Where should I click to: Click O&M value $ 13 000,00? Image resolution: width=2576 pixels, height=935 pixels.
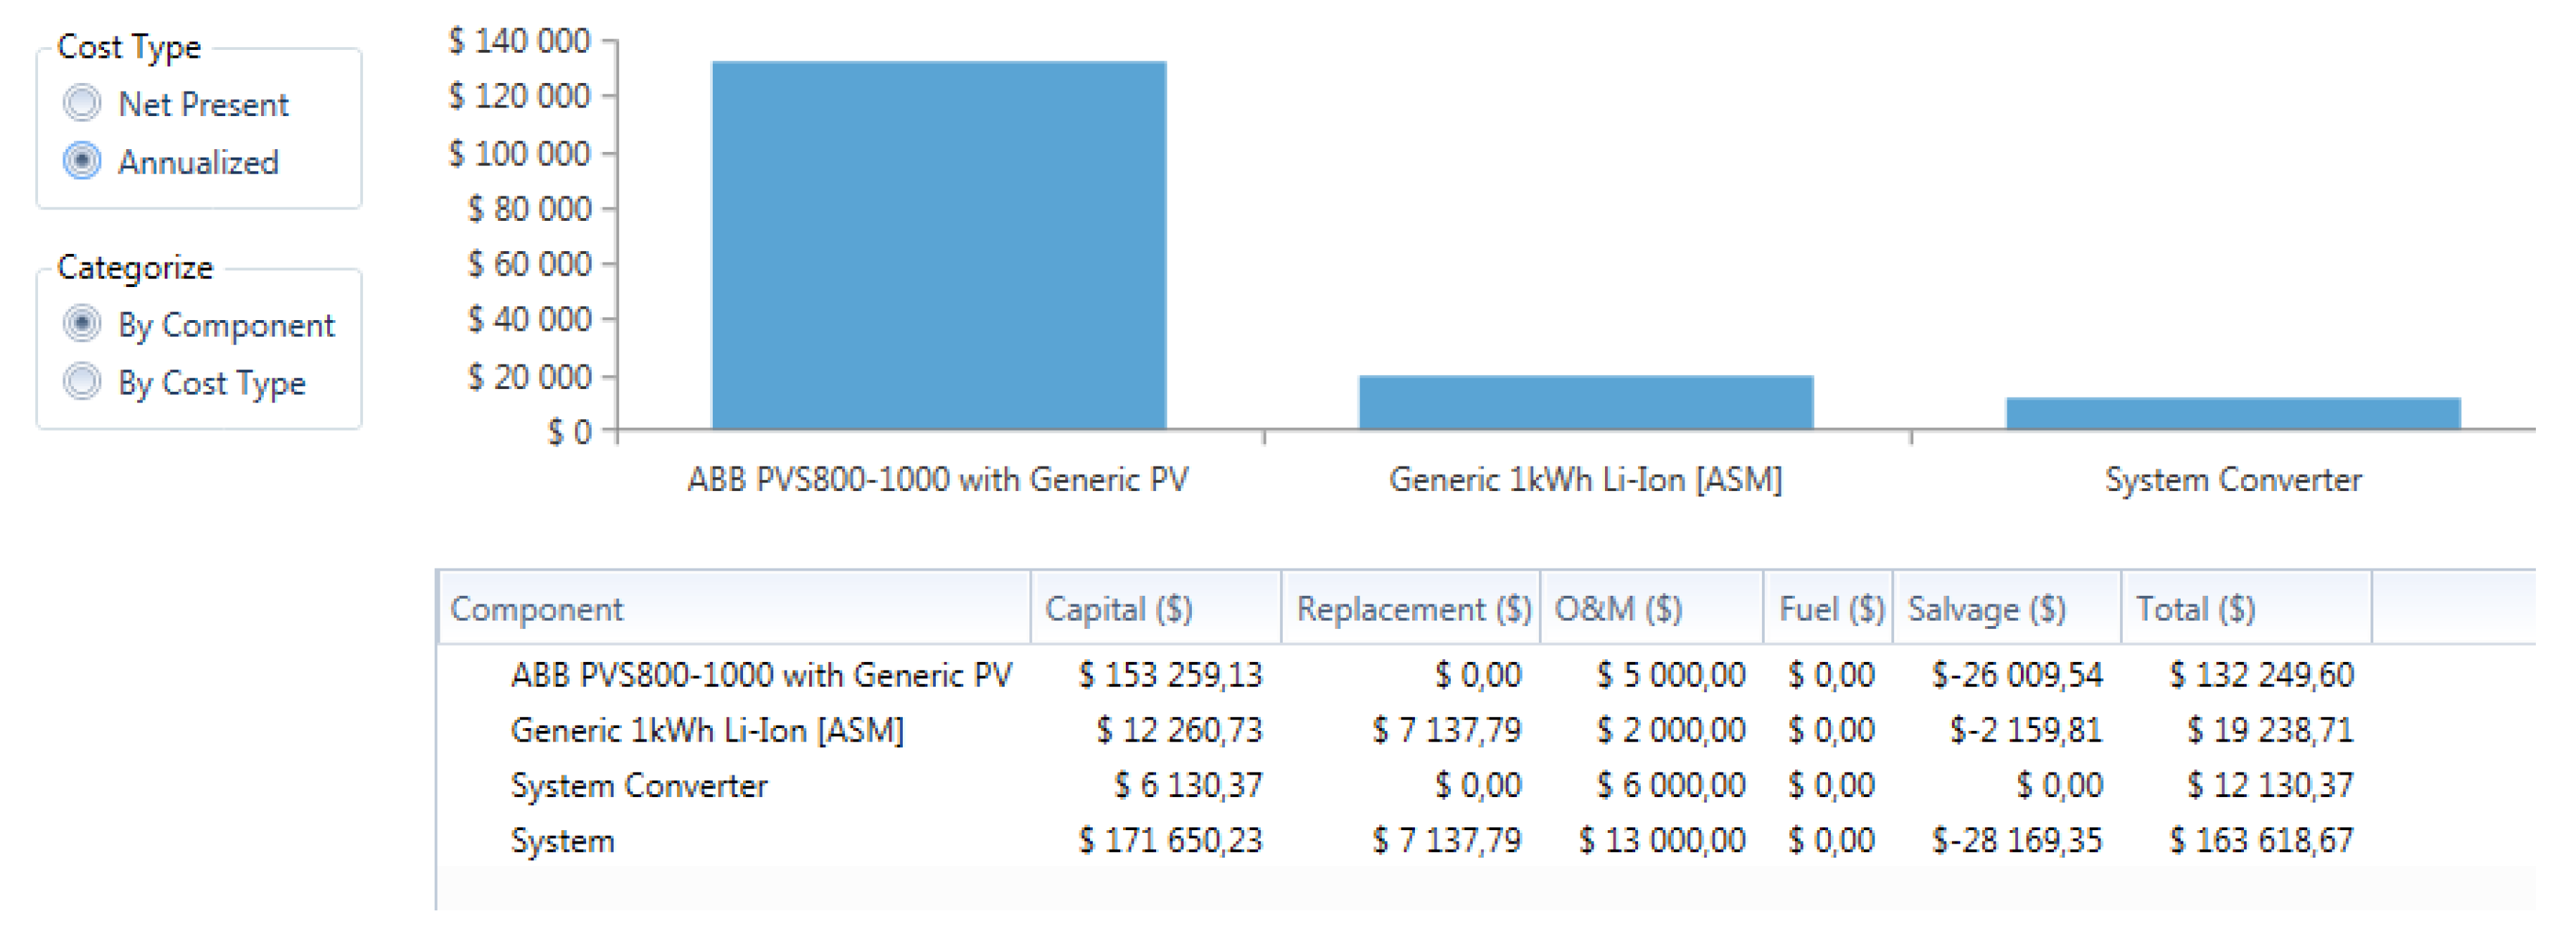pos(1662,841)
